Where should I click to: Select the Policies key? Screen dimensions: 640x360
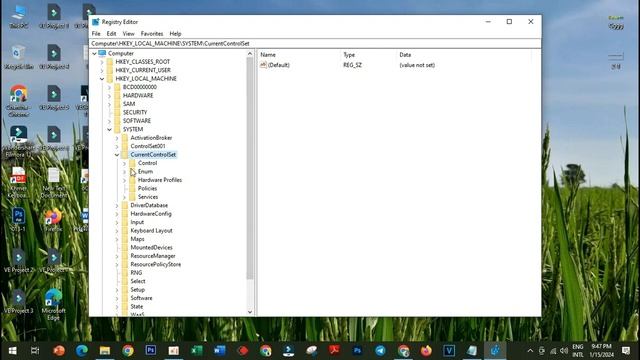147,189
